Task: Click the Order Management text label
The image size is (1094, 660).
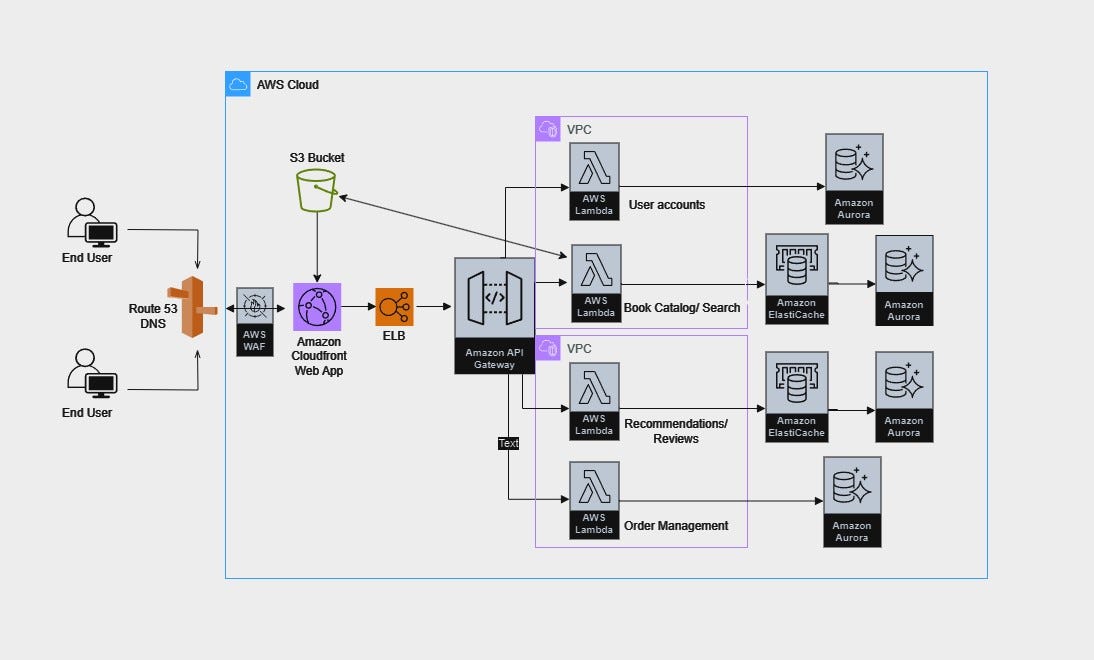Action: [x=675, y=525]
